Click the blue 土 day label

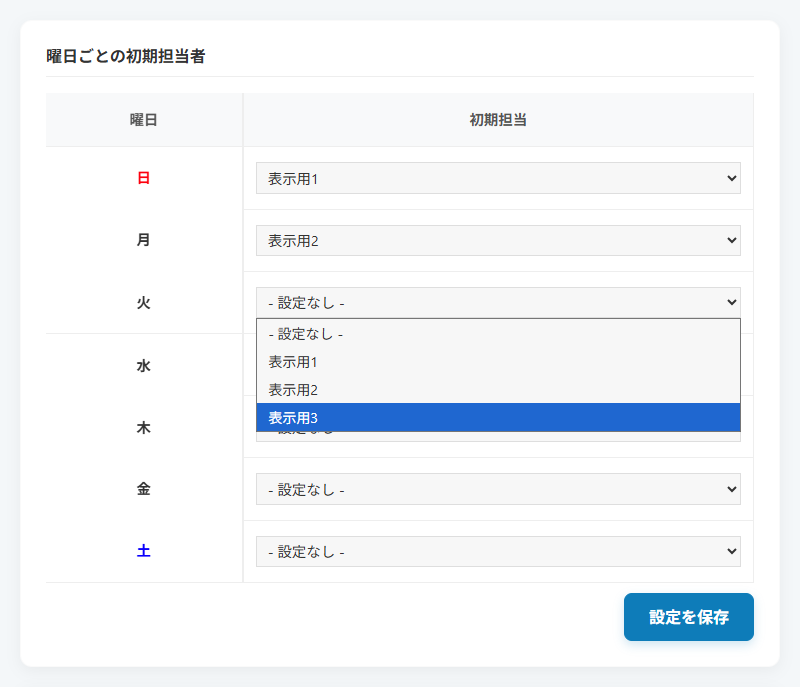(144, 551)
